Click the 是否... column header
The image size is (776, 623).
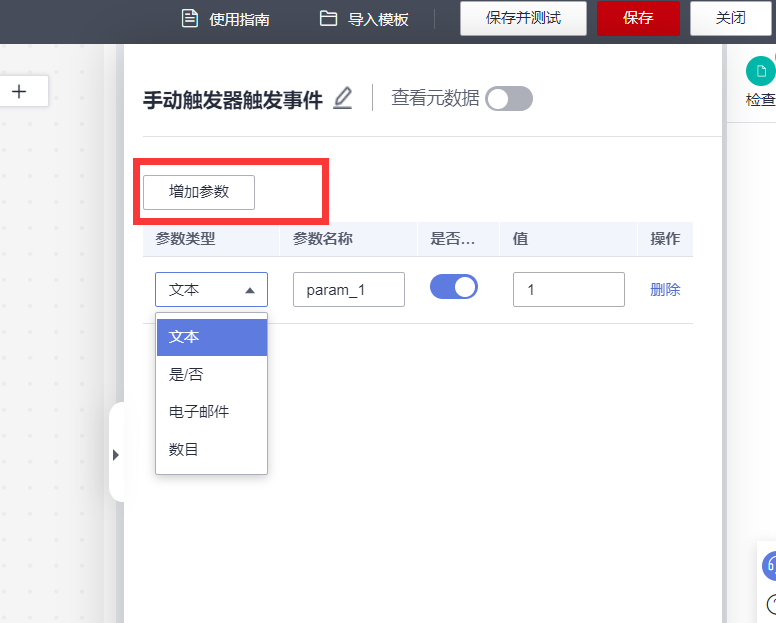[x=459, y=239]
